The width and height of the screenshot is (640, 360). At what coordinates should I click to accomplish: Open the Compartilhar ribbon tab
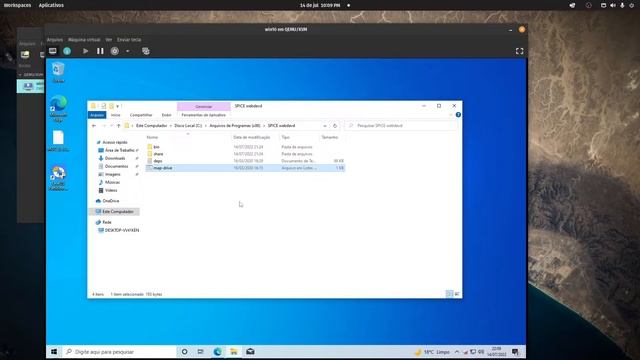point(141,115)
